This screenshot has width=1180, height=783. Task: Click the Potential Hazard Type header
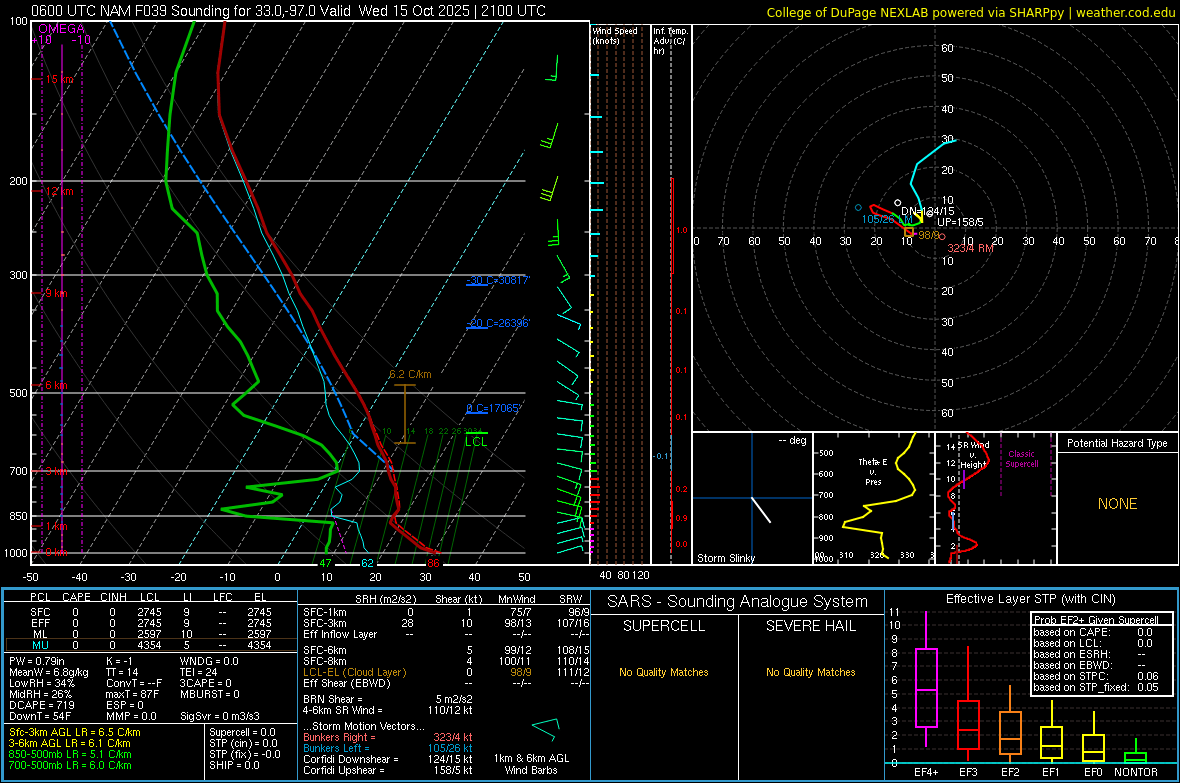point(1117,443)
